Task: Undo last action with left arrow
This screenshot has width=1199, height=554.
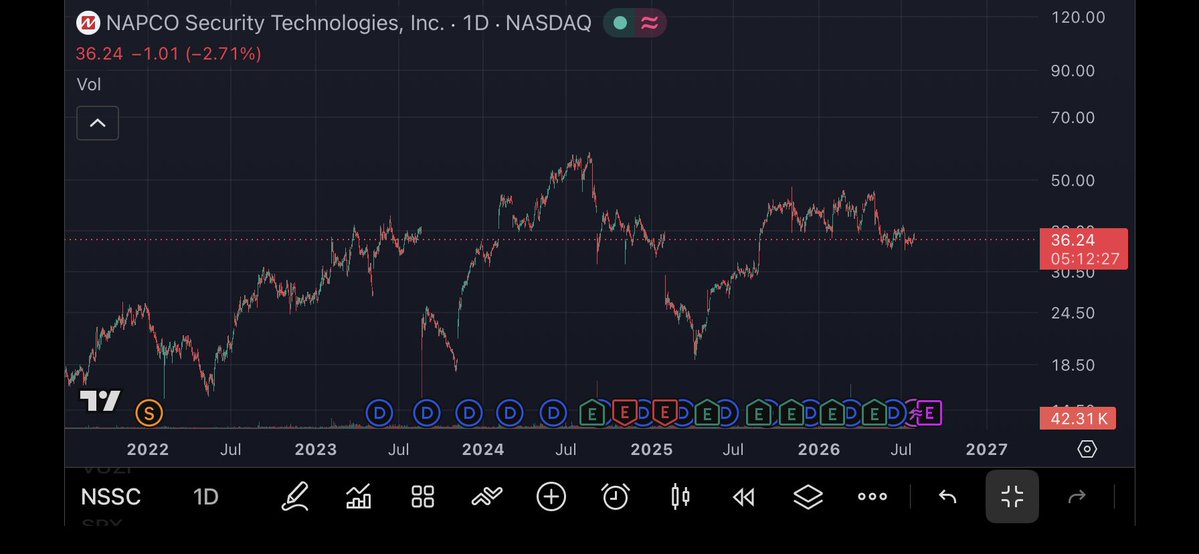Action: 947,497
